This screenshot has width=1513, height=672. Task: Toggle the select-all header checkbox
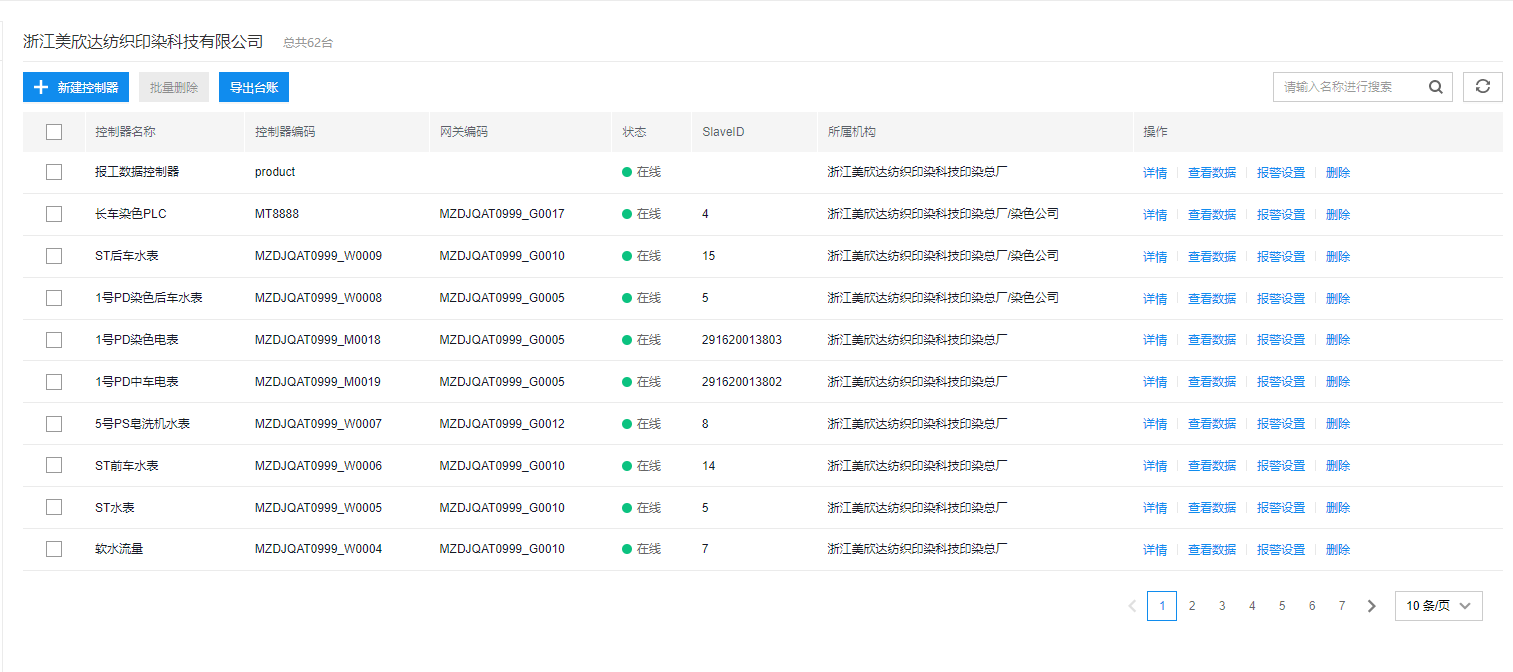point(54,132)
